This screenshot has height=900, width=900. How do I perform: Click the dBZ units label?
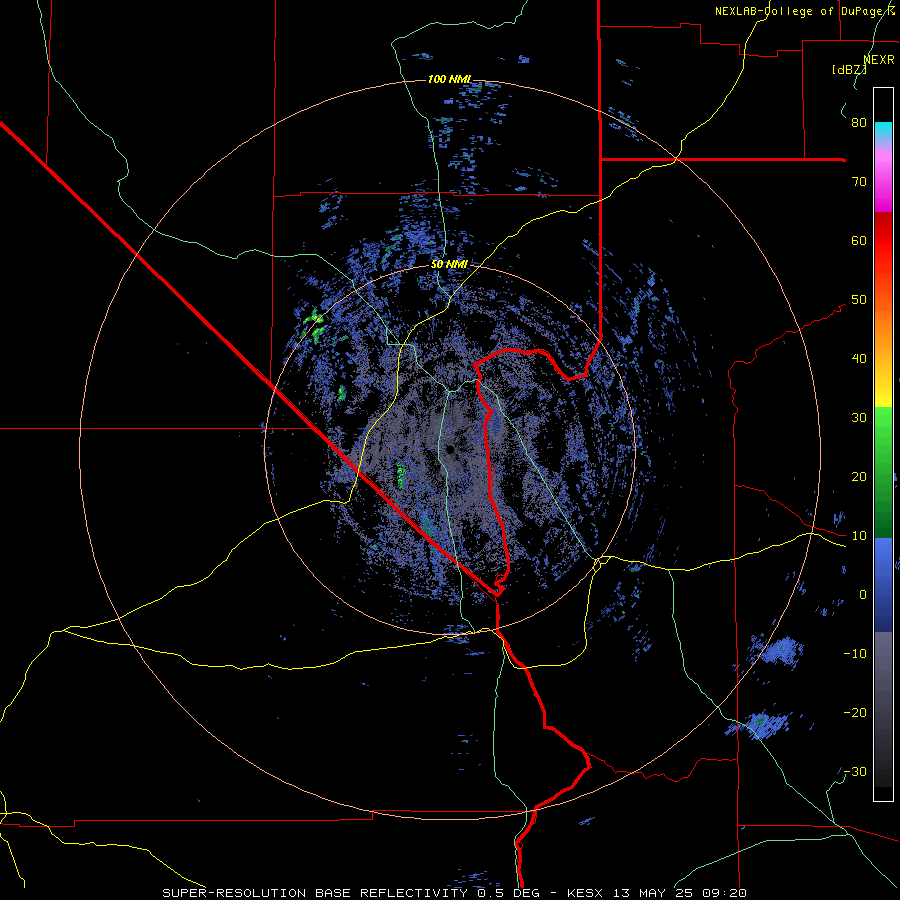pos(849,69)
